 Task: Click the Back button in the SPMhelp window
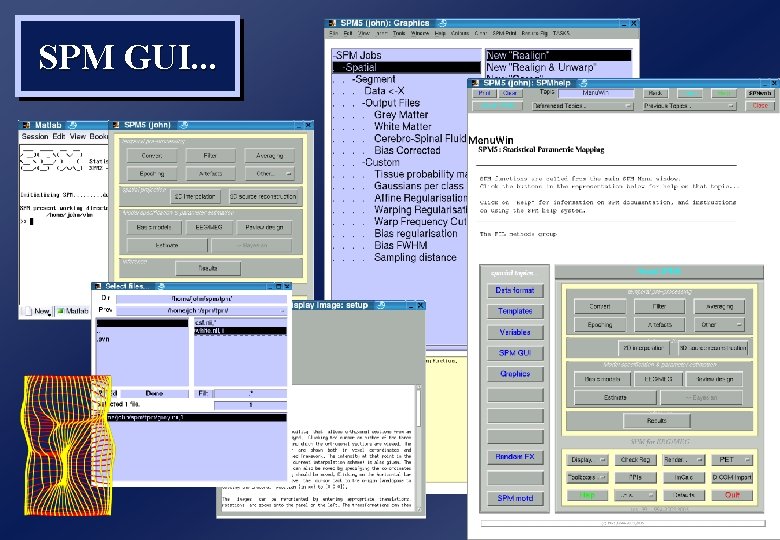(655, 93)
